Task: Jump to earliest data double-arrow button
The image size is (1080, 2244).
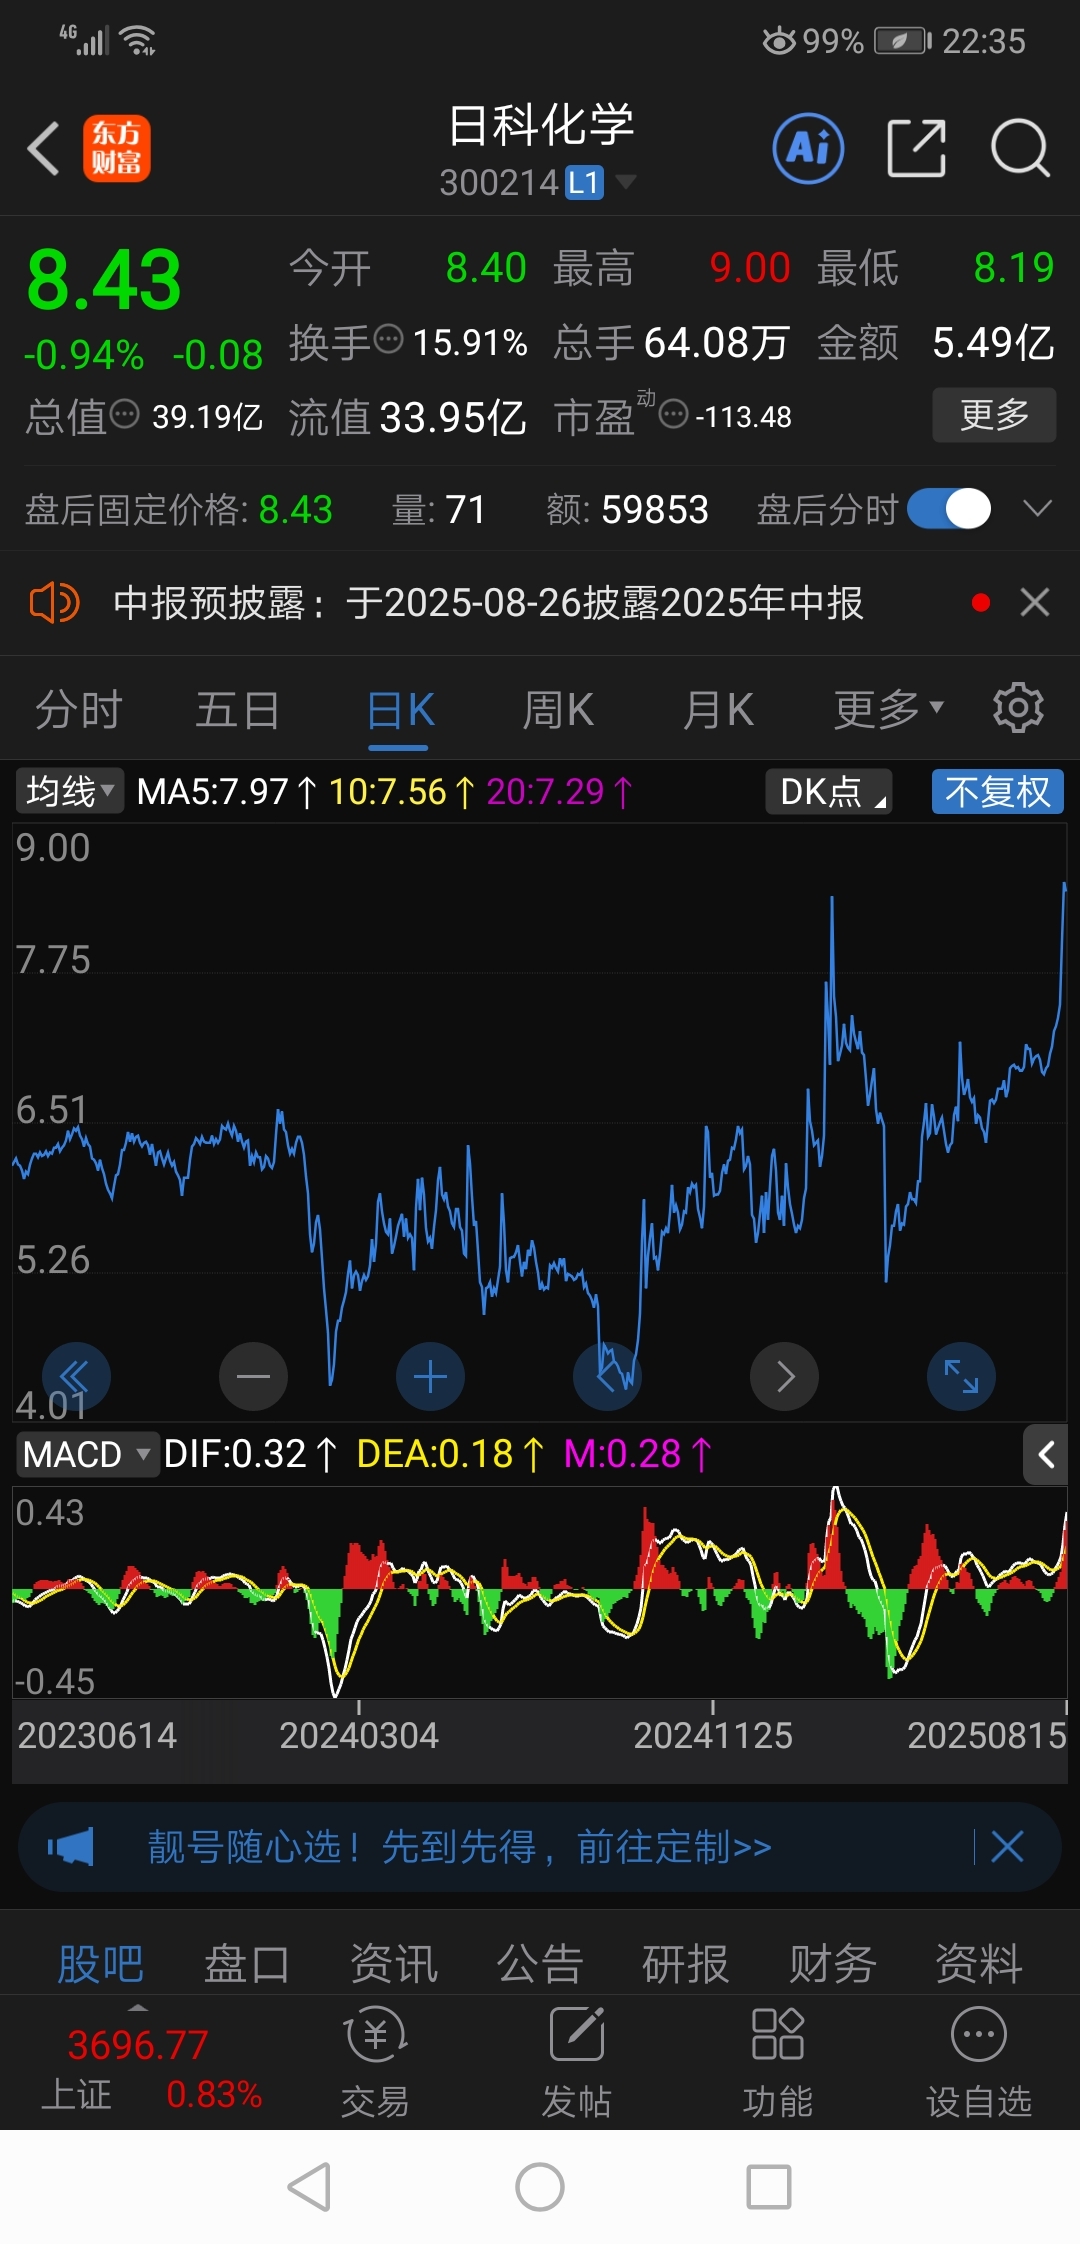Action: (77, 1377)
